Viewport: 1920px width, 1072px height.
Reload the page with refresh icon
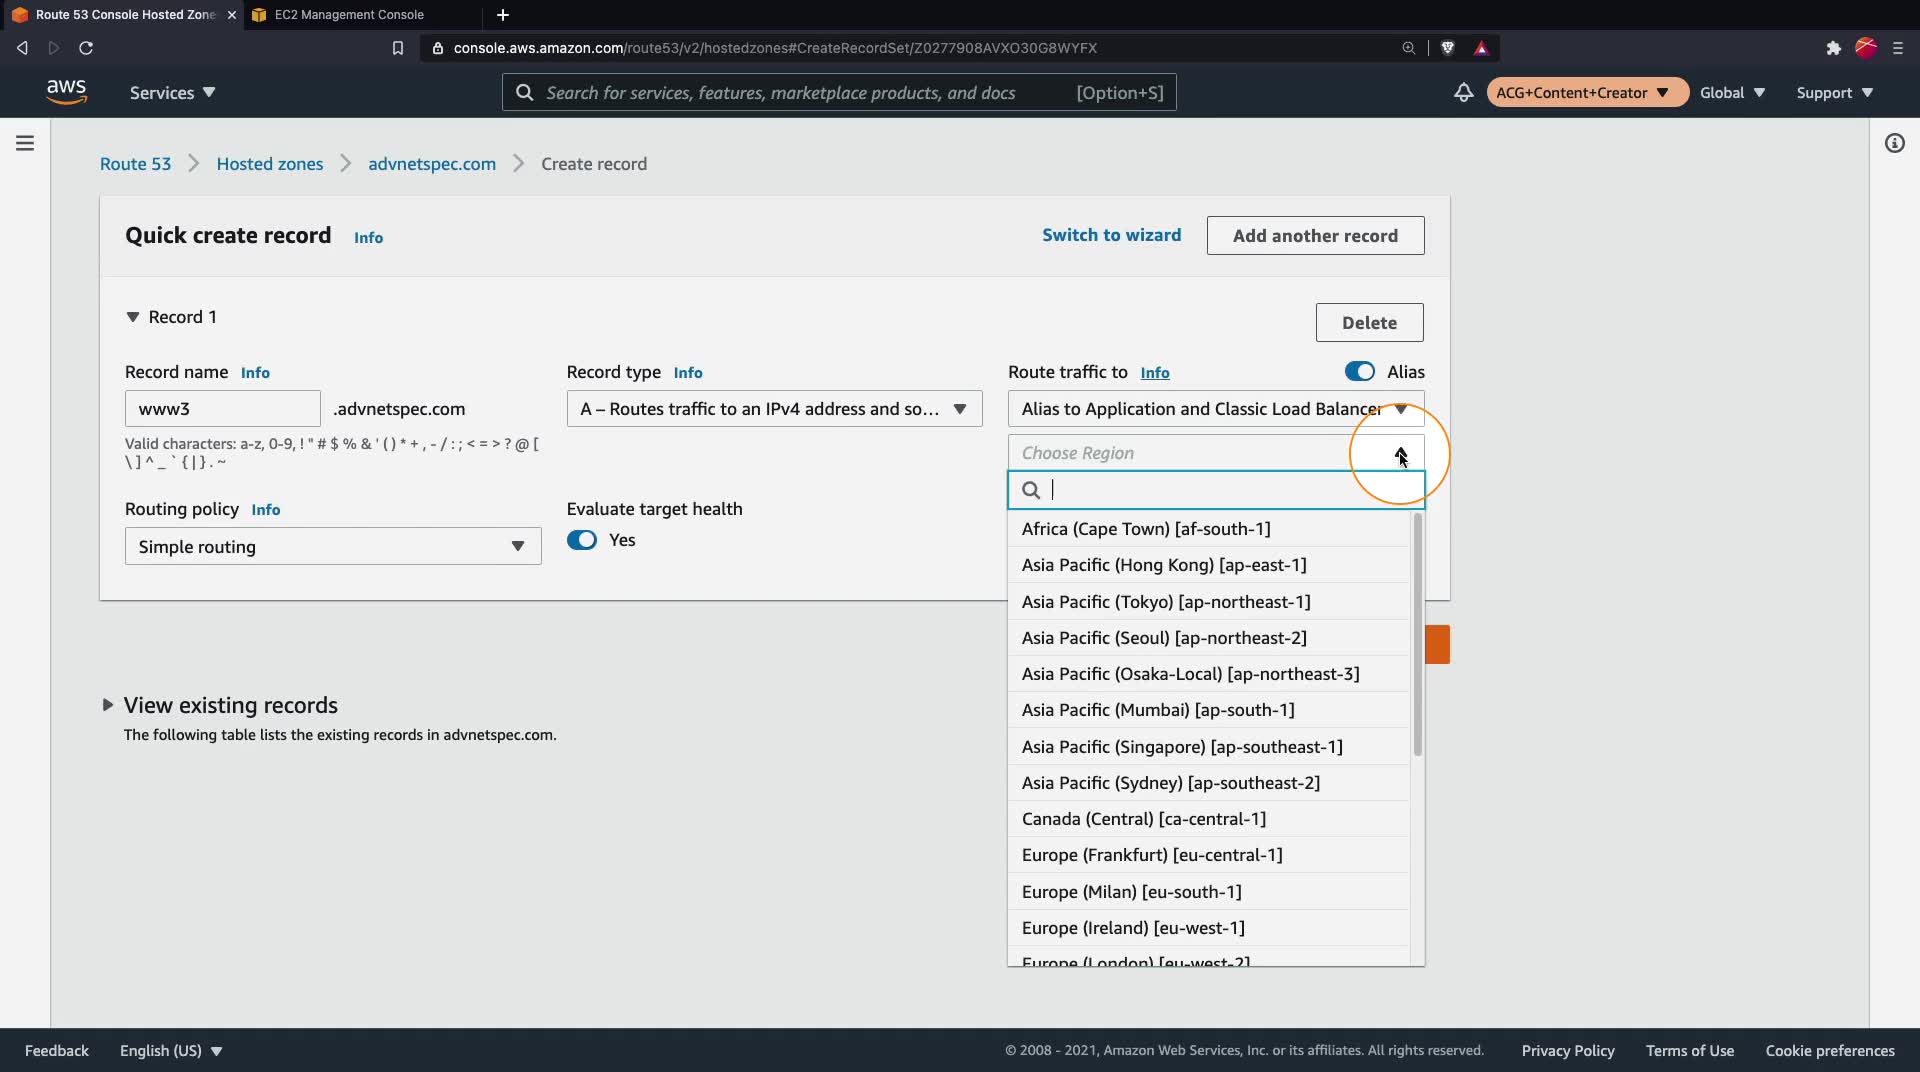pos(86,48)
